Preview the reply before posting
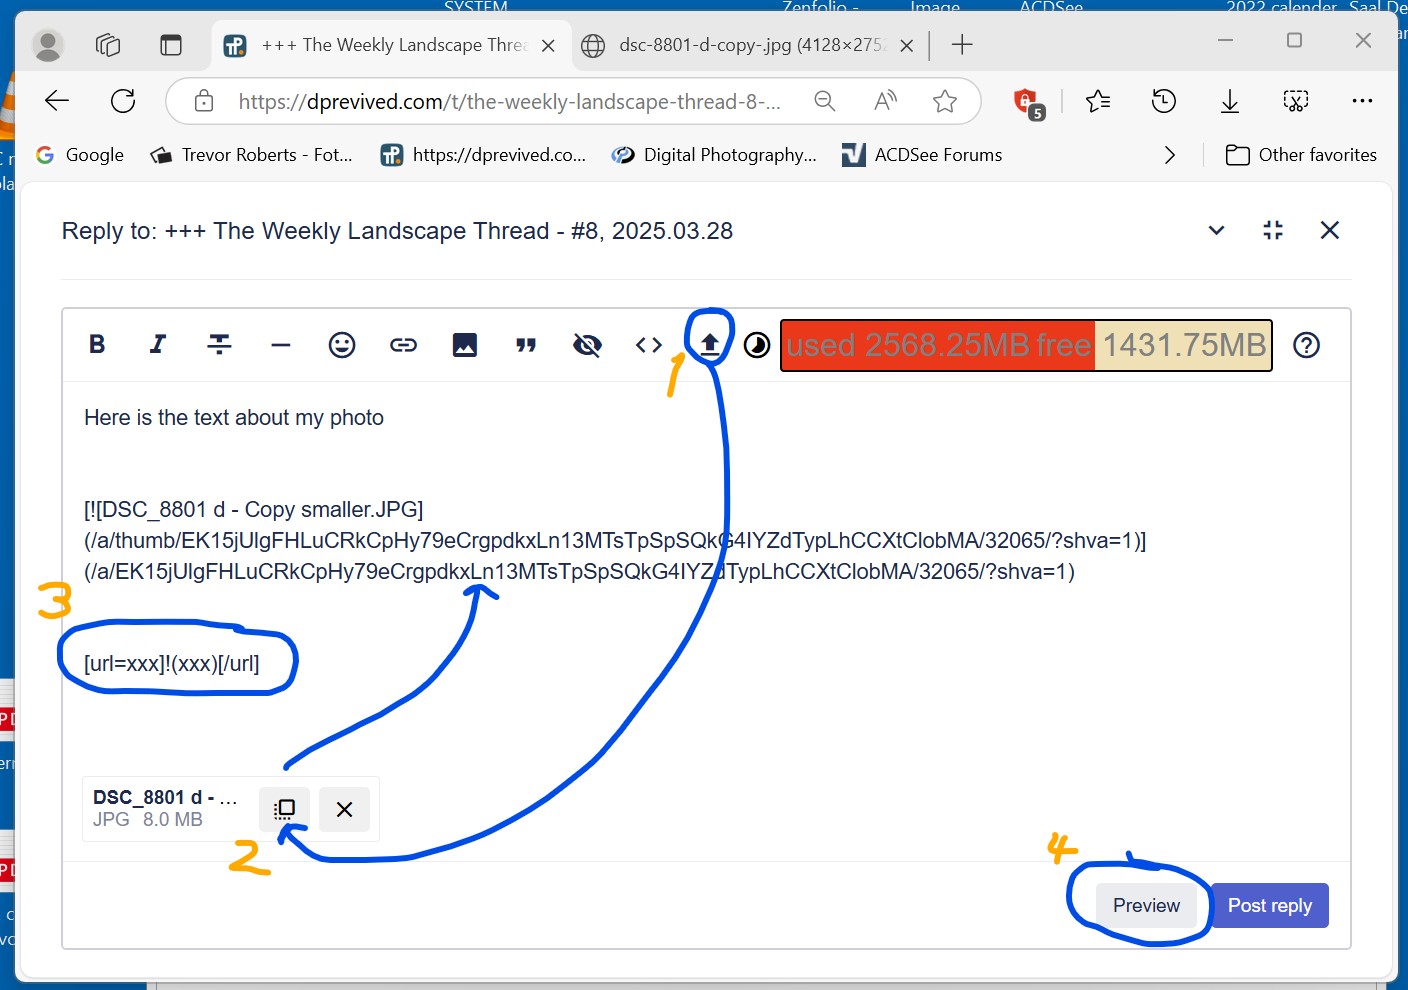 [x=1146, y=905]
